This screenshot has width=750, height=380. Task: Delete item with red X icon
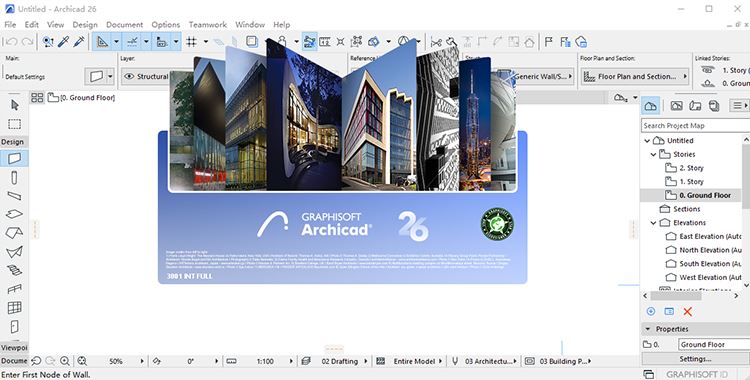[688, 312]
